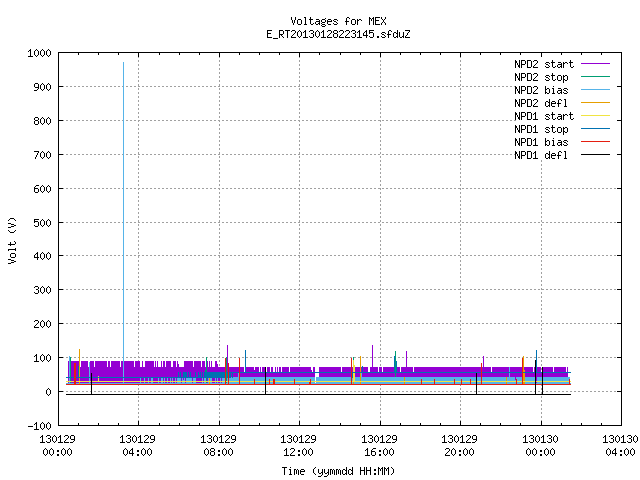The width and height of the screenshot is (640, 480).
Task: Click the 'Volt (V)' y-axis label
Action: point(12,240)
